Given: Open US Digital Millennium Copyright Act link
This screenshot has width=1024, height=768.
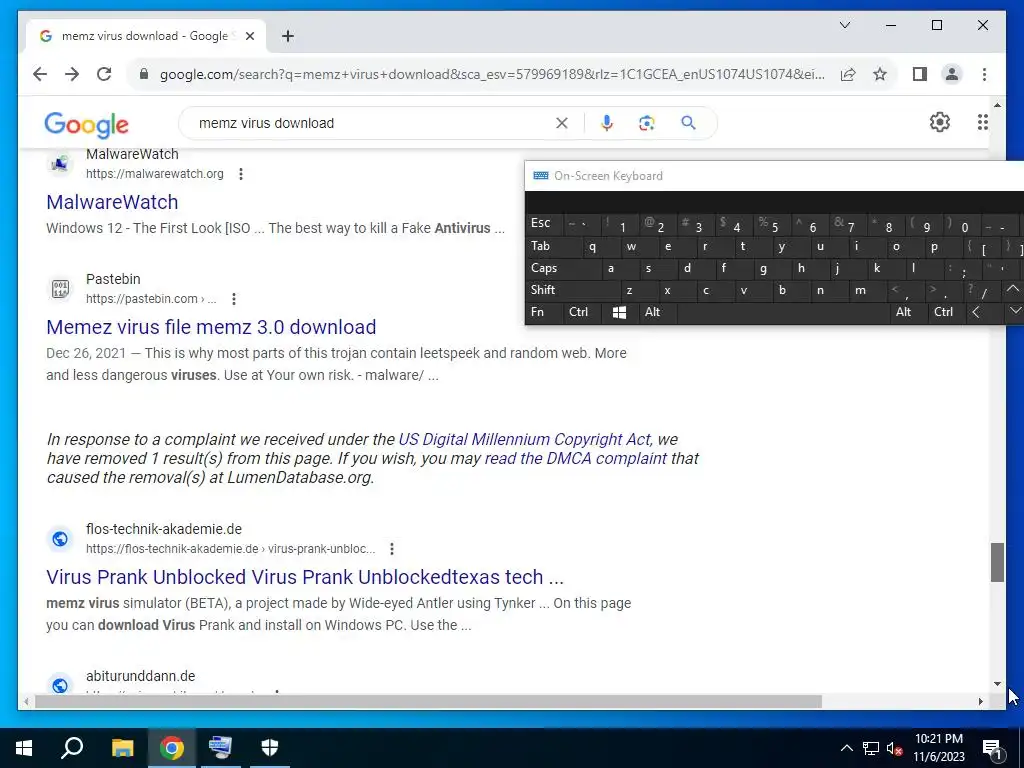Looking at the screenshot, I should [524, 439].
